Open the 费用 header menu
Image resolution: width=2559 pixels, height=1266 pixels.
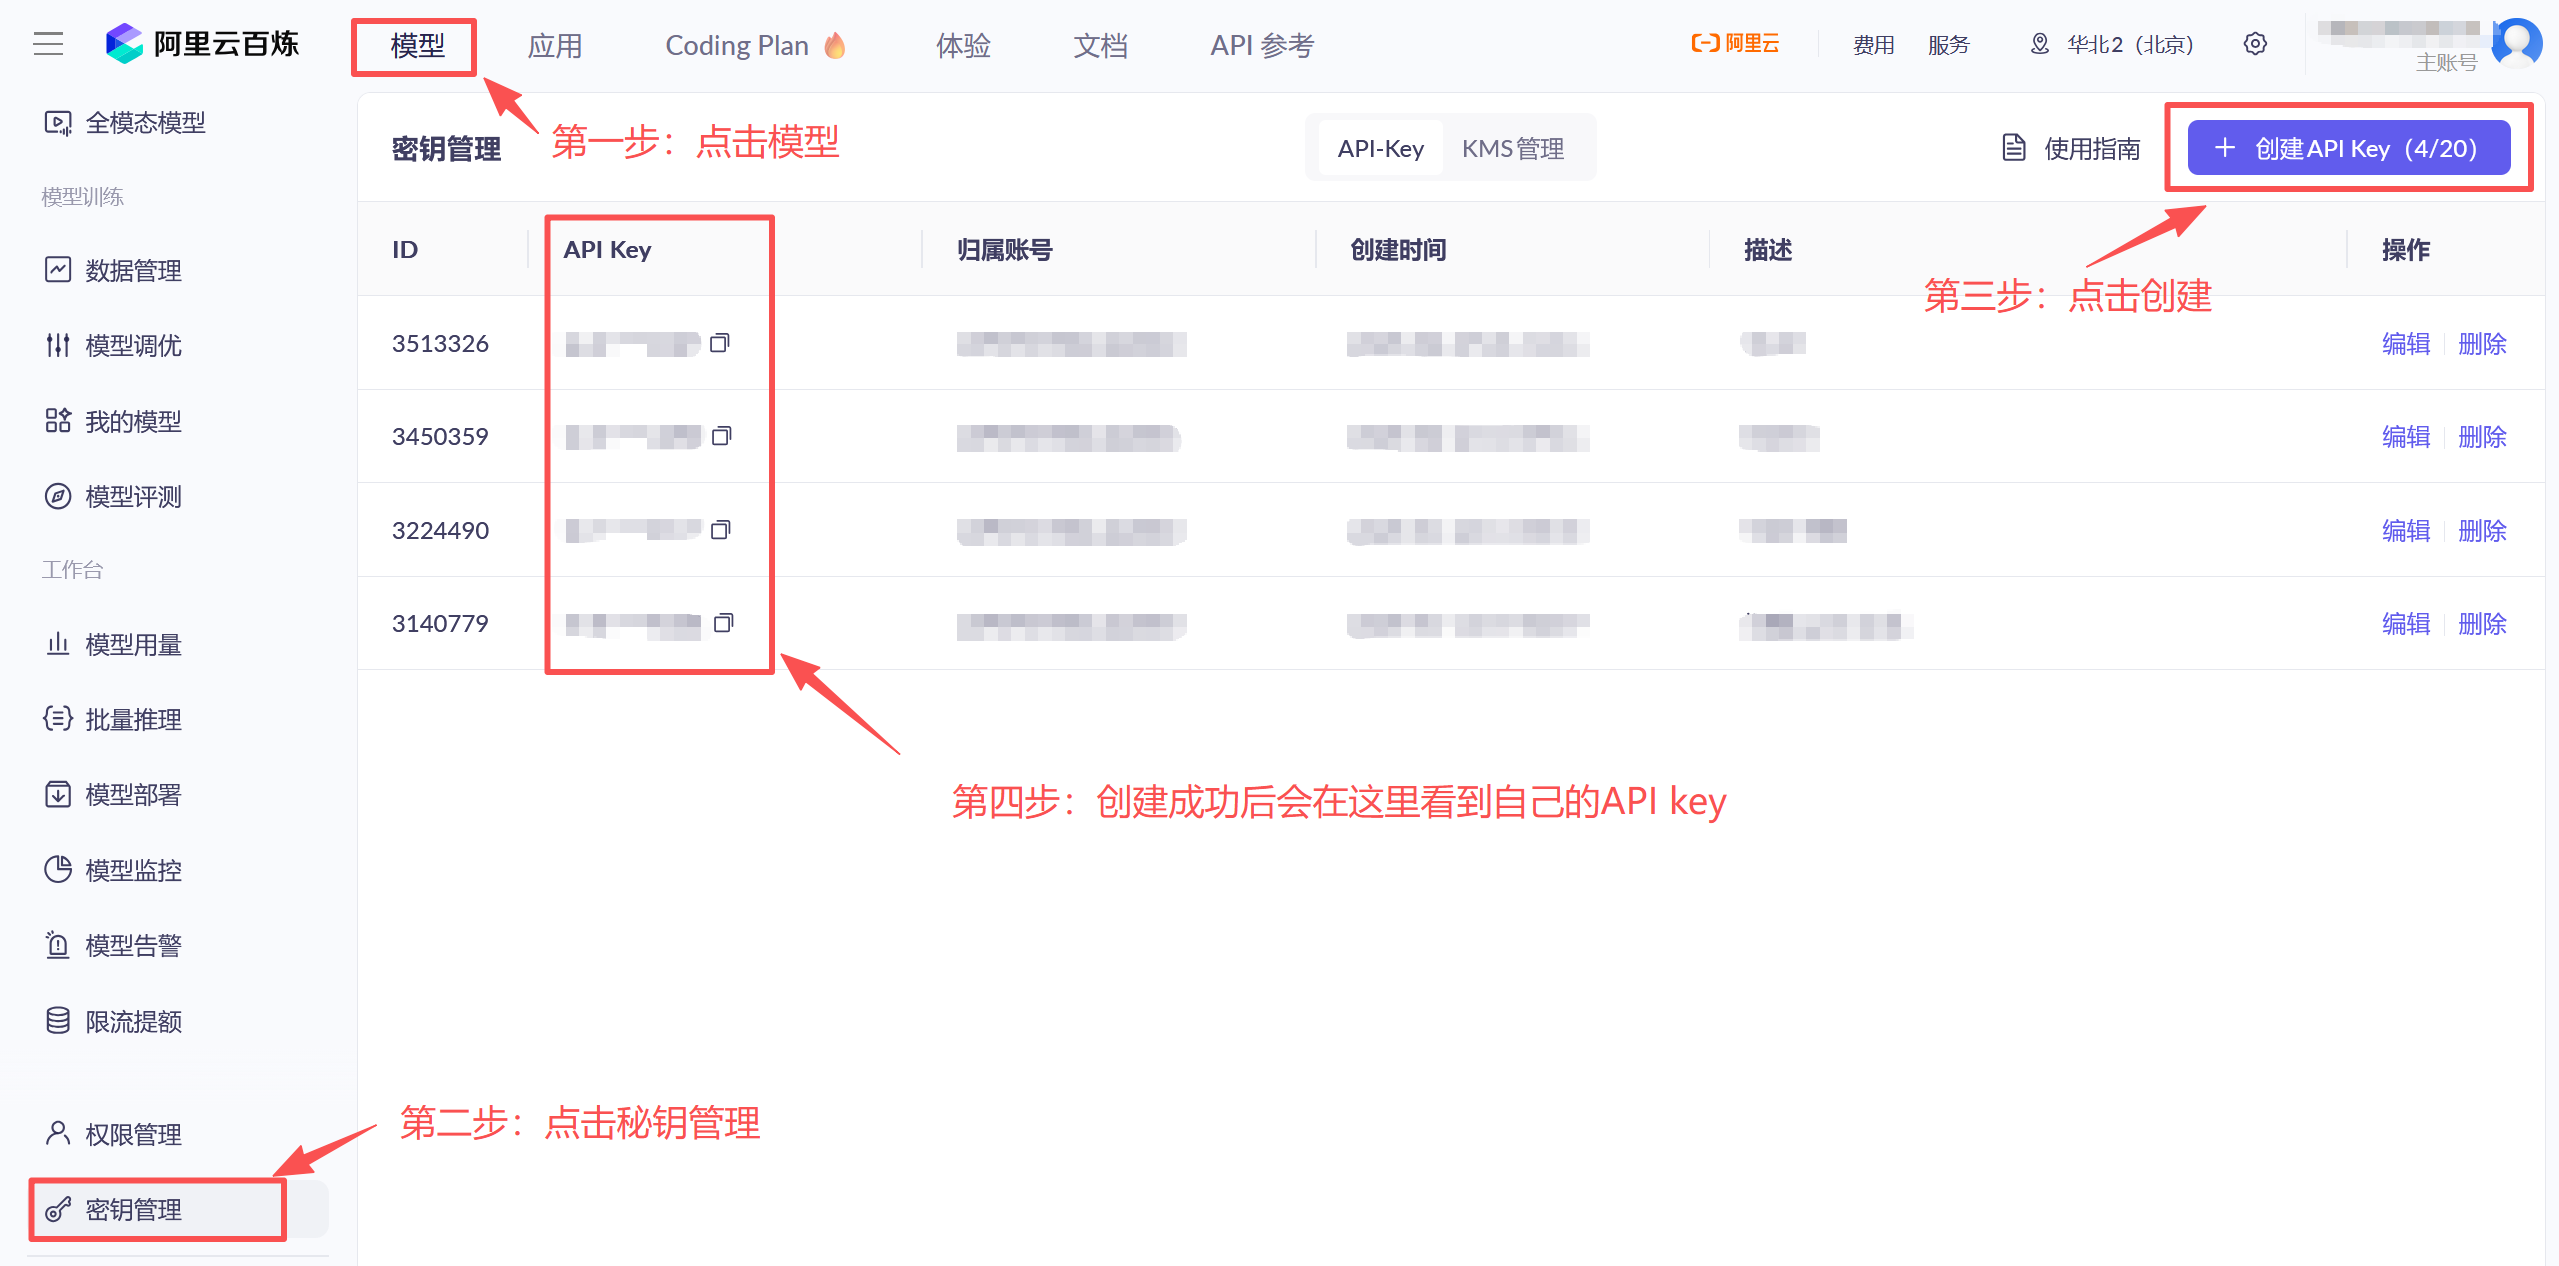tap(1873, 44)
